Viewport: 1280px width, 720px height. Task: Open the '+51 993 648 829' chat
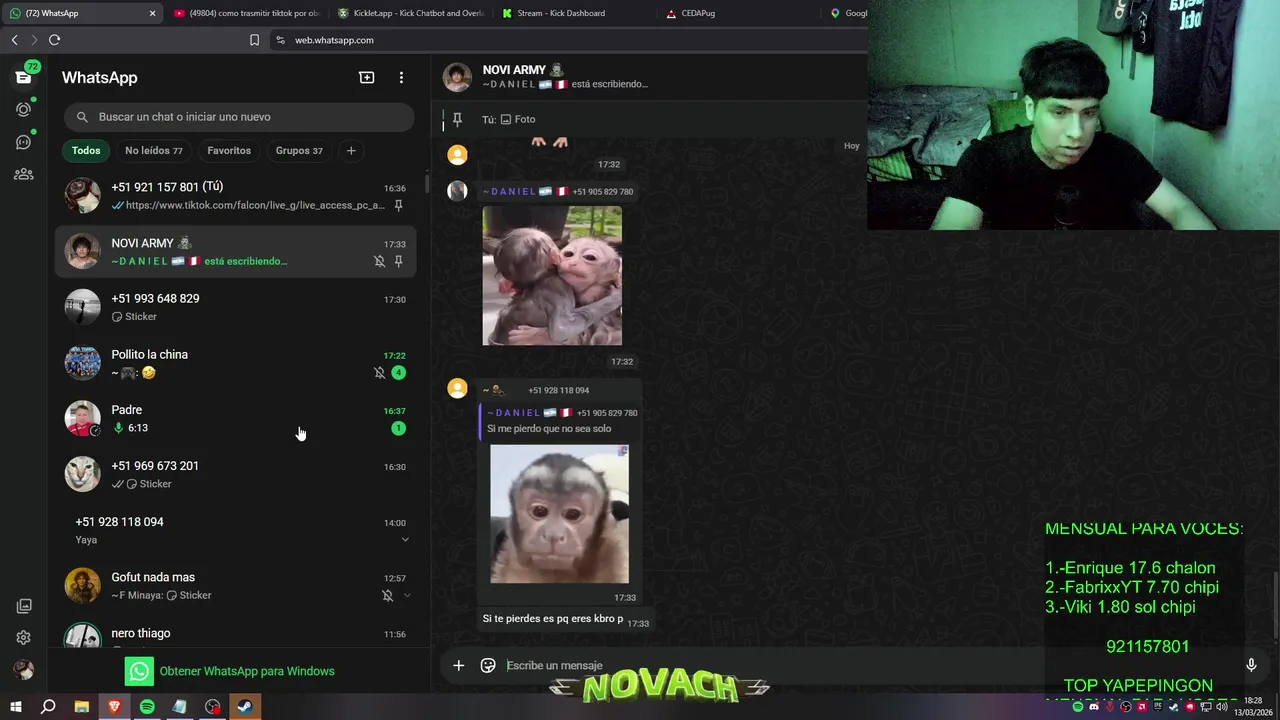pos(235,307)
